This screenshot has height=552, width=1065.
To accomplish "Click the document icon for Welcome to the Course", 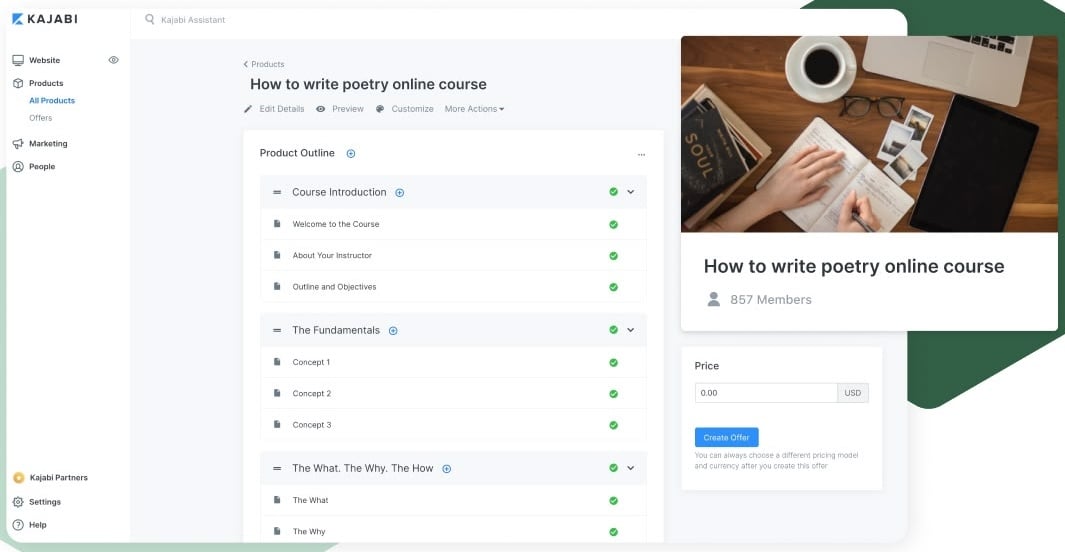I will click(x=277, y=223).
